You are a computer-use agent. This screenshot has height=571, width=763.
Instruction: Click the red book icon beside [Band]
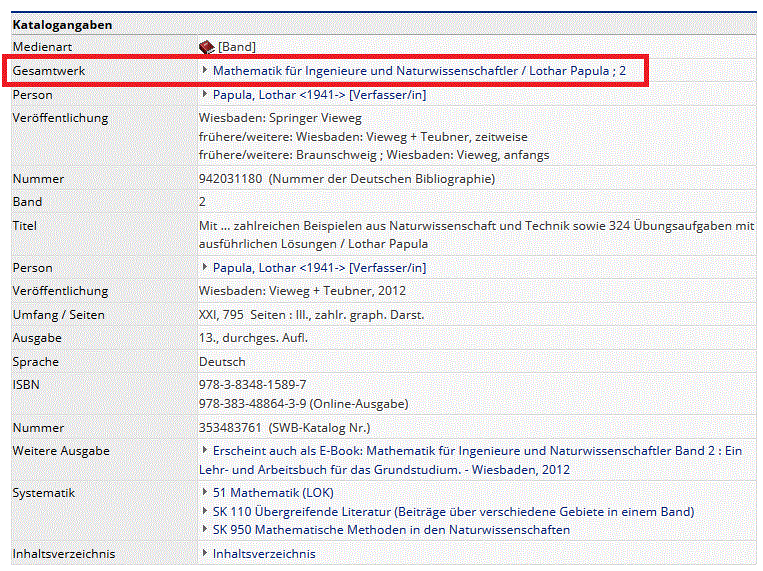click(x=207, y=47)
